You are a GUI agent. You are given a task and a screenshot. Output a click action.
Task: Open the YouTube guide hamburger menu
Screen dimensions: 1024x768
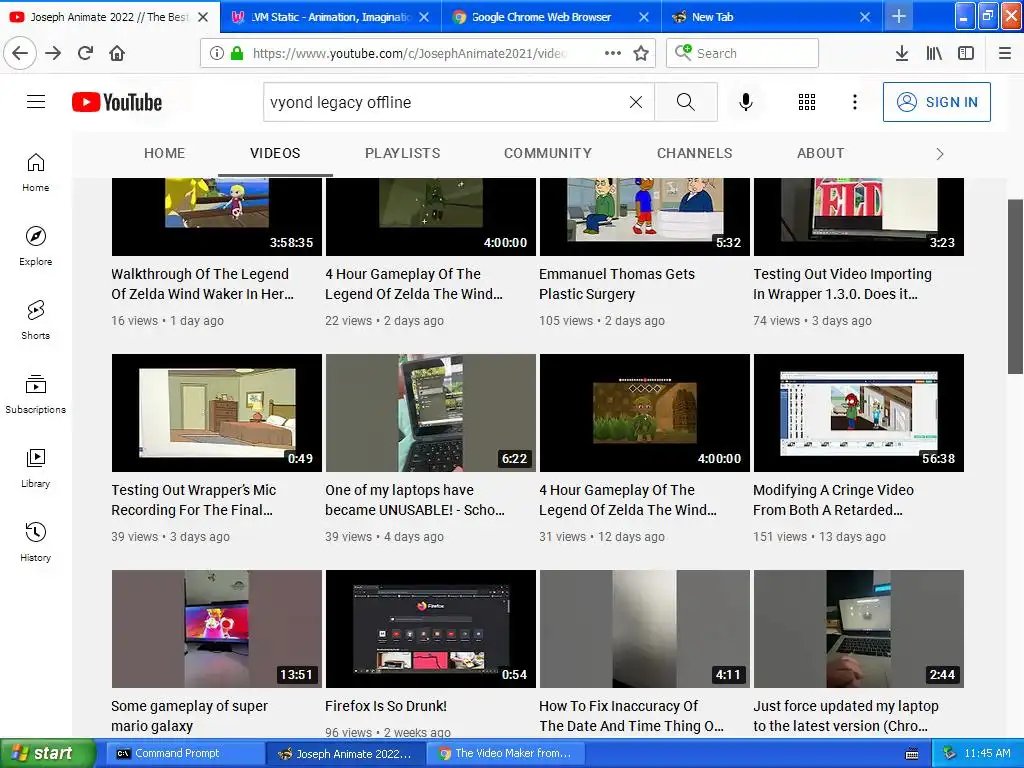(36, 102)
